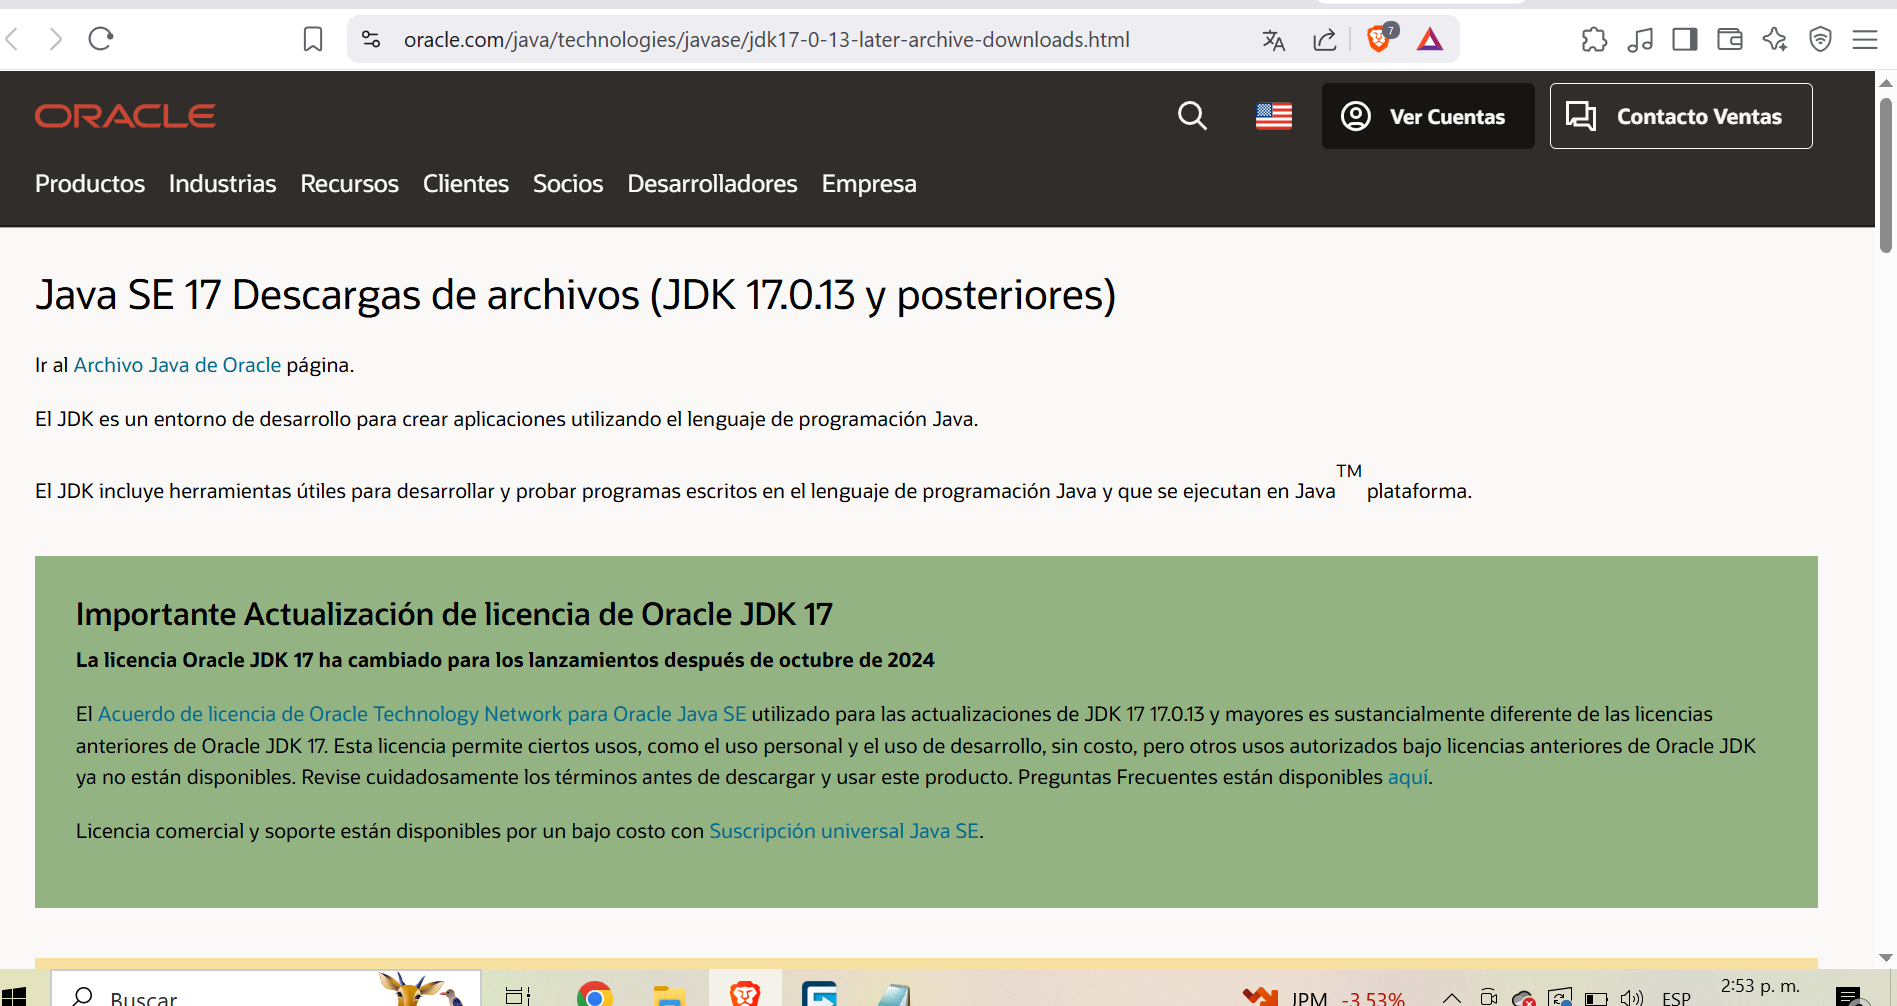This screenshot has width=1897, height=1006.
Task: Click the volume speaker tray icon
Action: click(1632, 998)
